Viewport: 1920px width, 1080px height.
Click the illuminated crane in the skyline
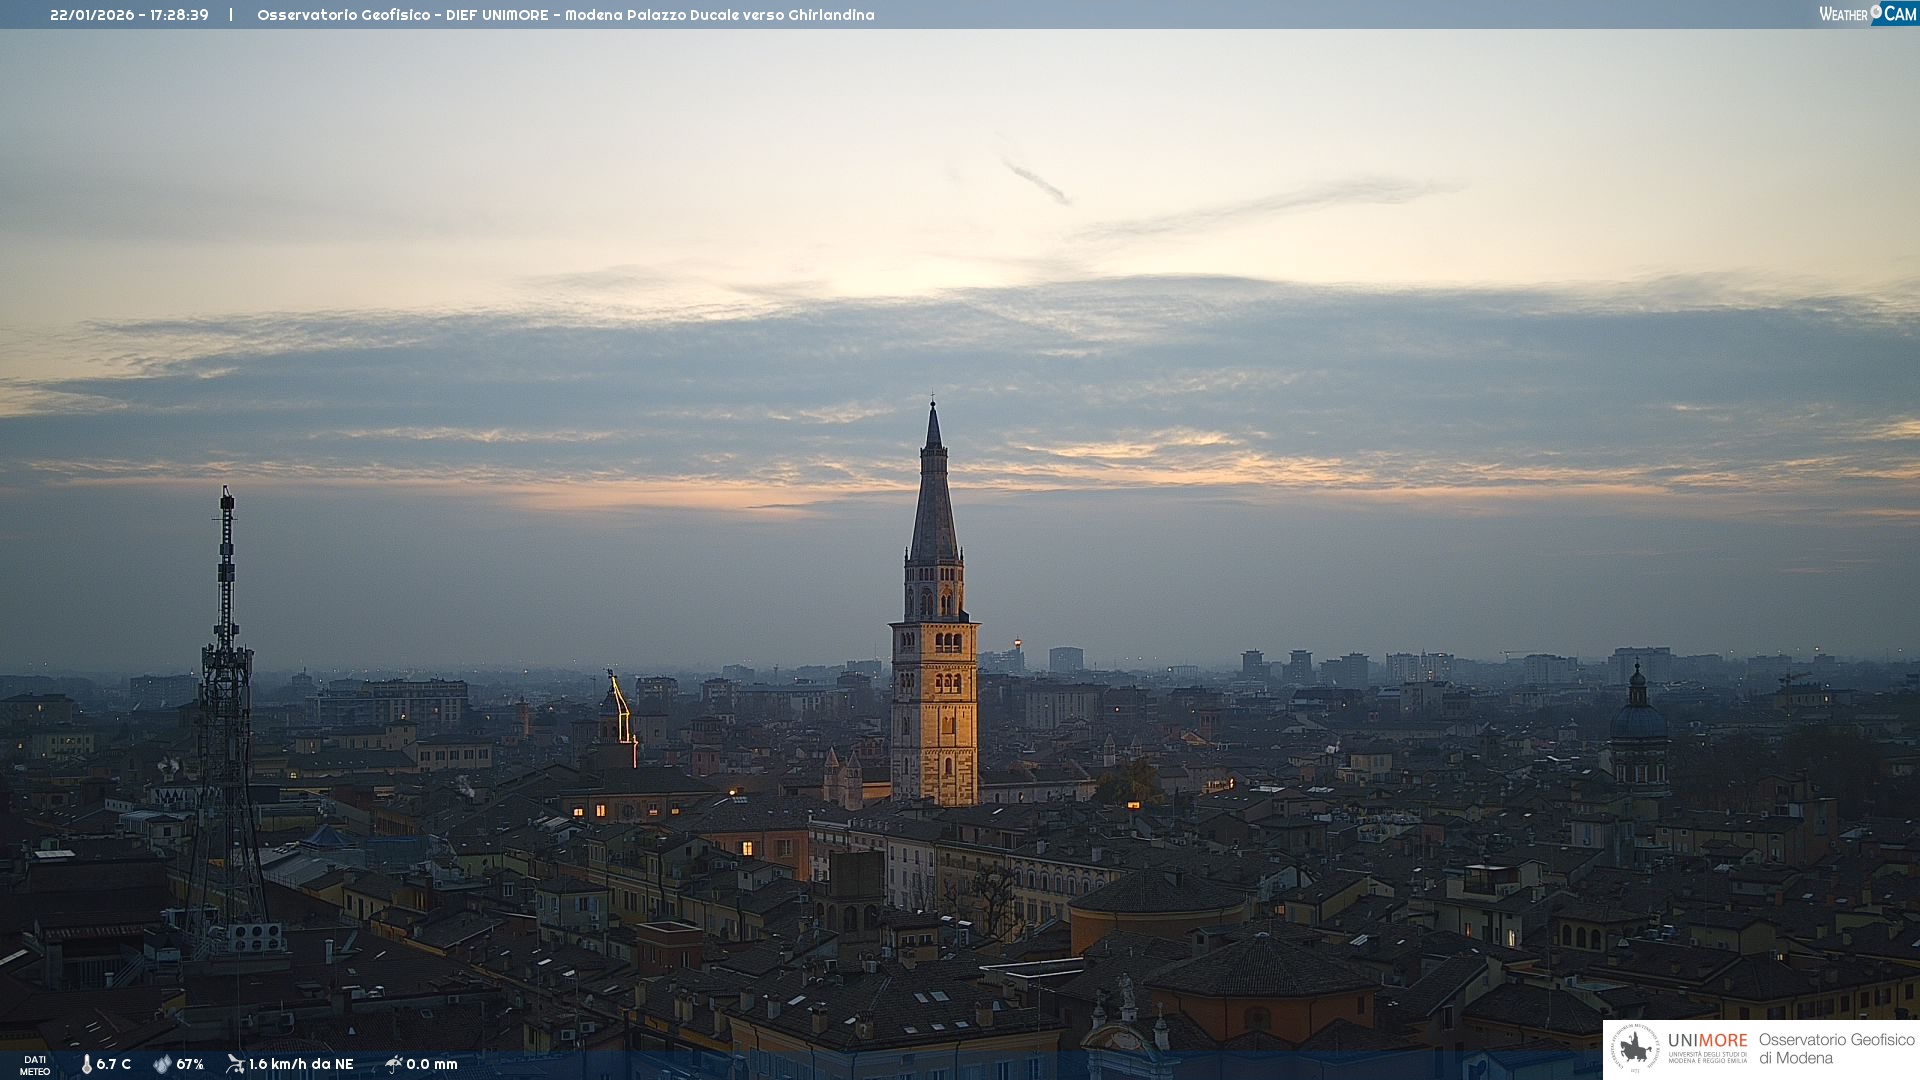(x=621, y=707)
